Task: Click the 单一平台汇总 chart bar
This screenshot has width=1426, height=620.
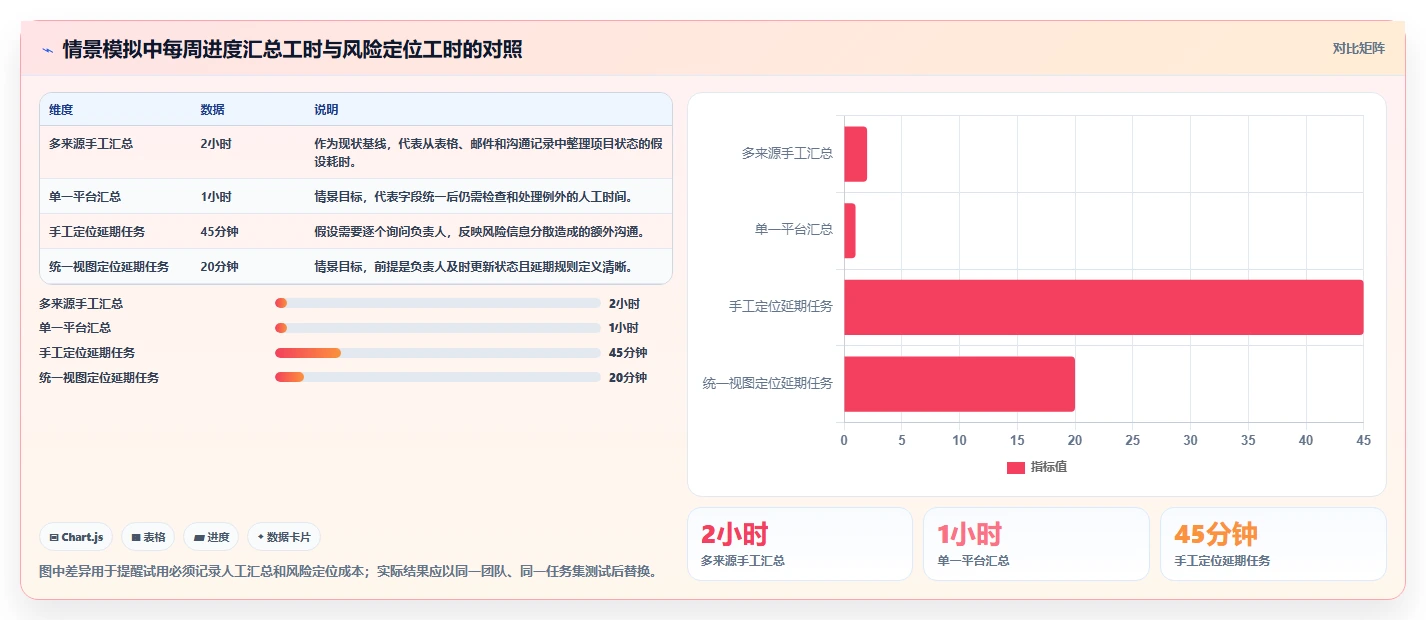Action: tap(849, 231)
